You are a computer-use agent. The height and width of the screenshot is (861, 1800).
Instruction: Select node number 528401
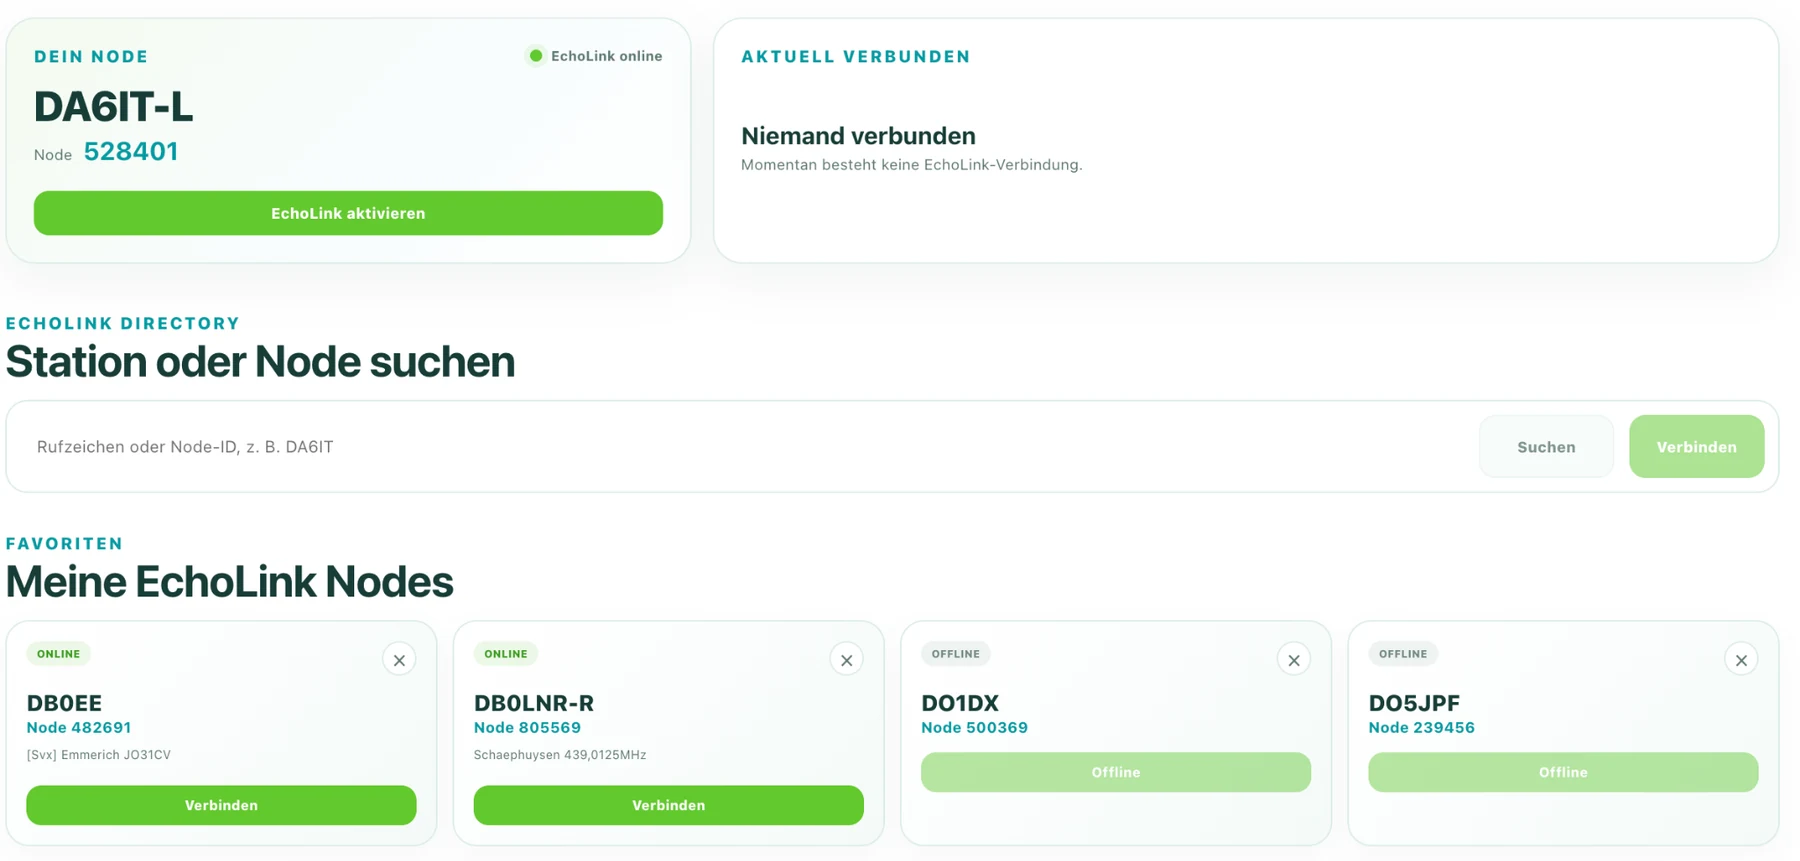pos(131,151)
